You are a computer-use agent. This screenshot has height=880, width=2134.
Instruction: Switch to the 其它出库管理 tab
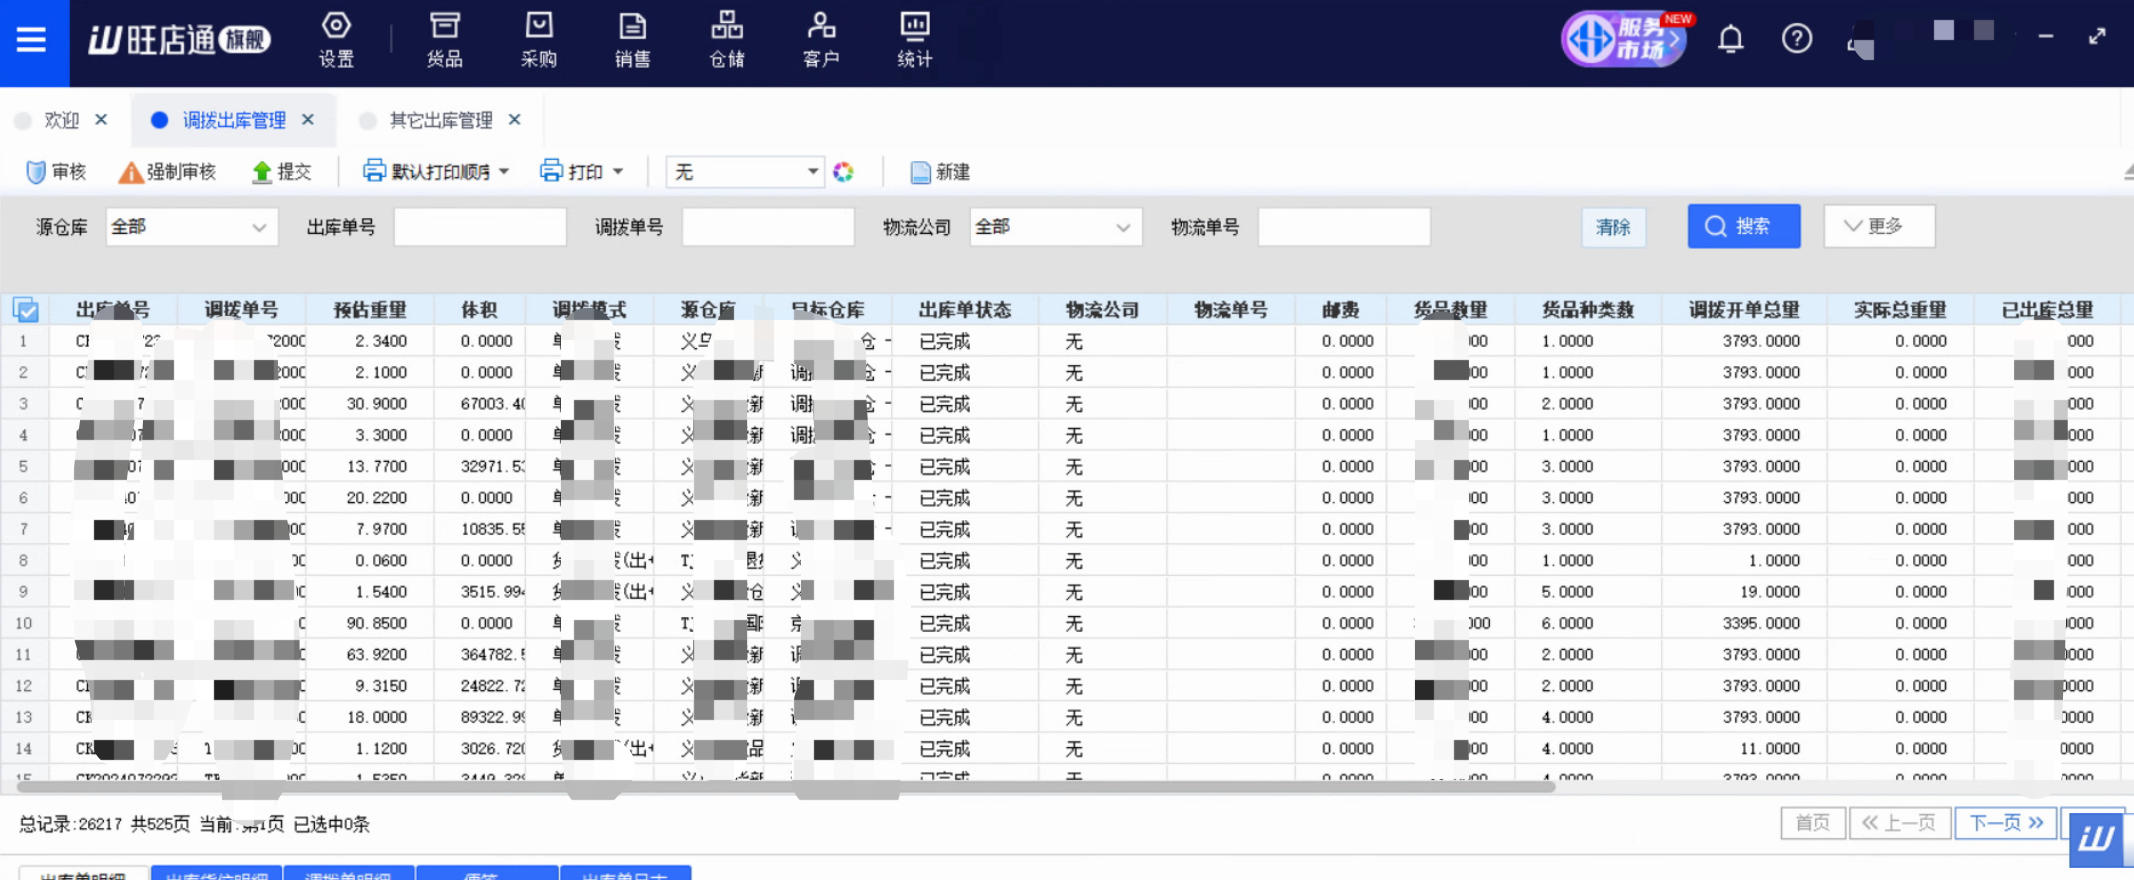point(440,120)
